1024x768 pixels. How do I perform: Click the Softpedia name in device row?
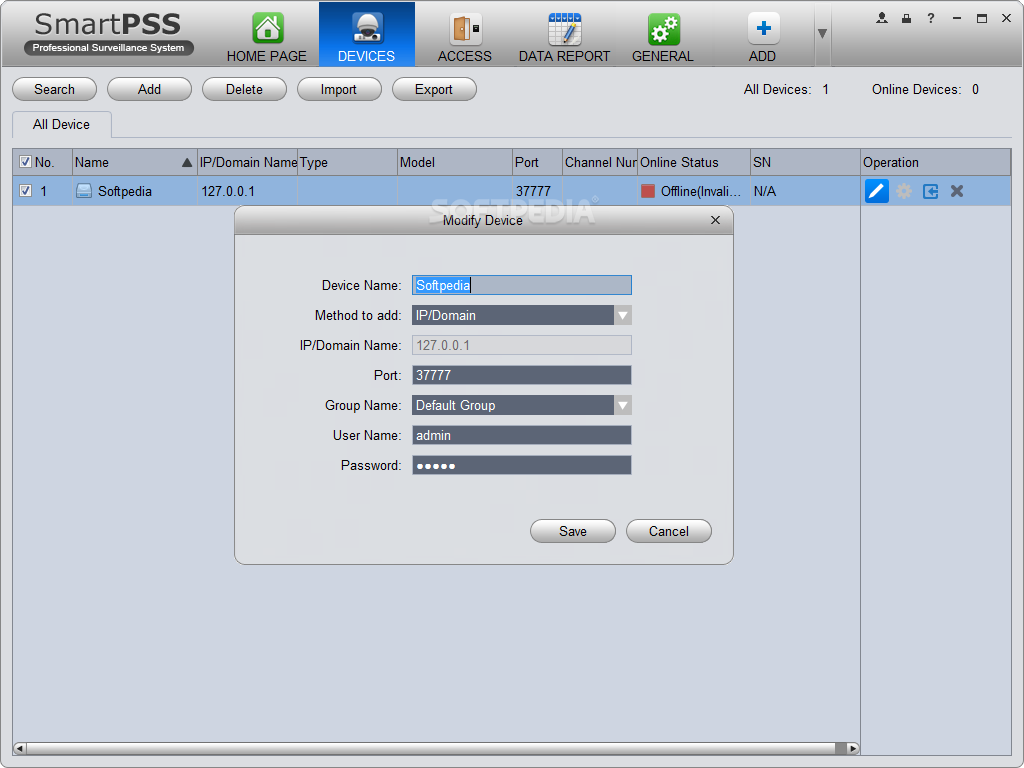(125, 191)
